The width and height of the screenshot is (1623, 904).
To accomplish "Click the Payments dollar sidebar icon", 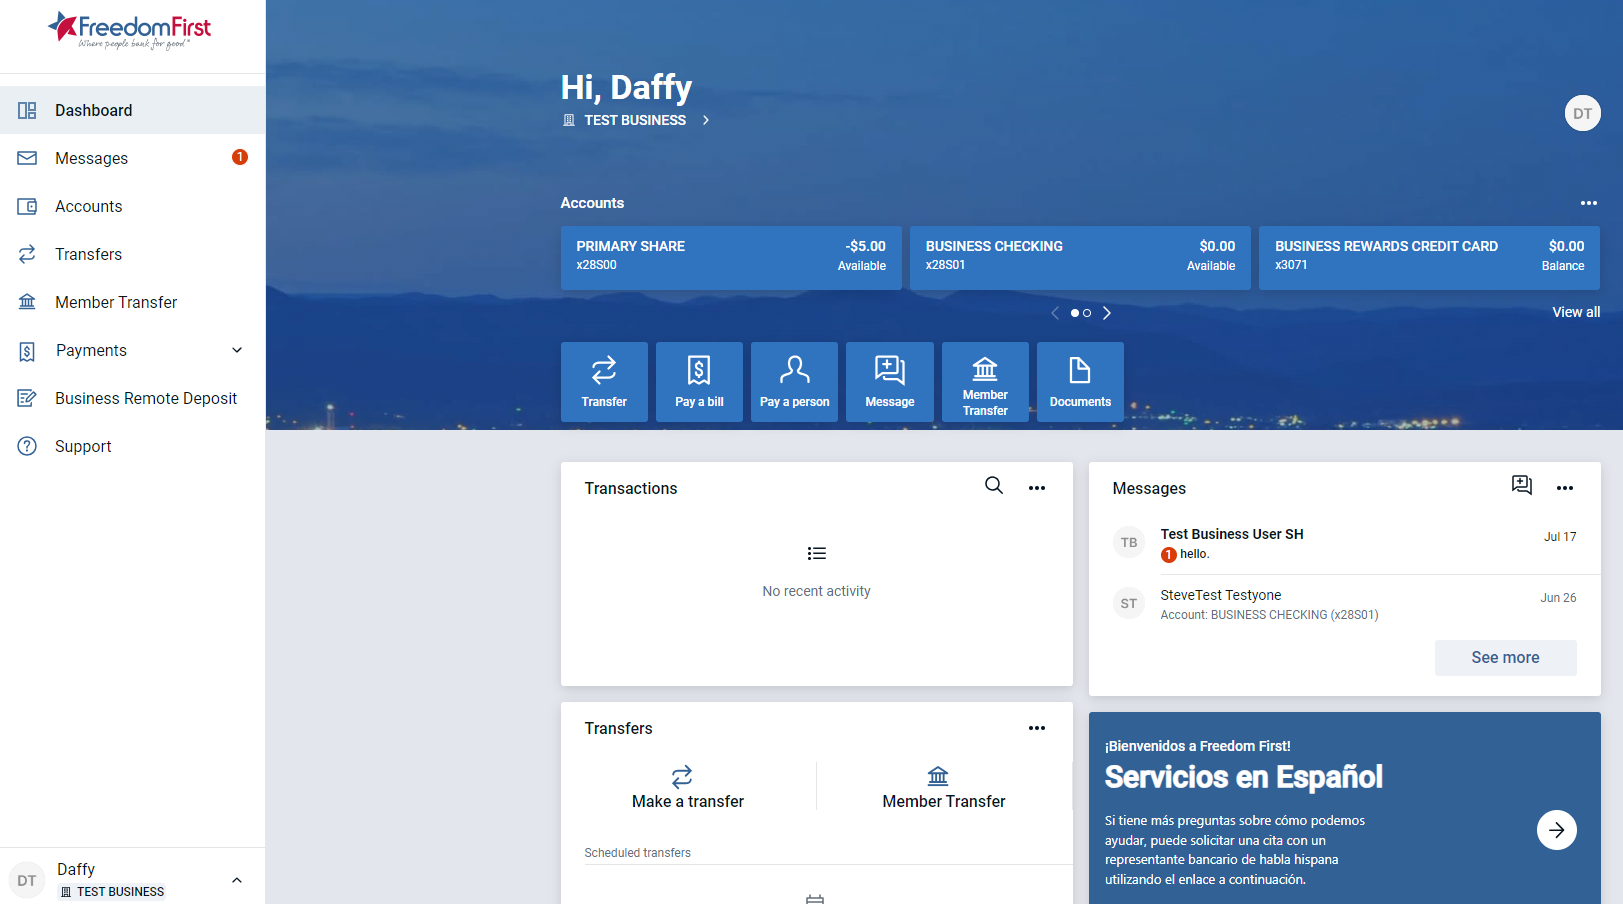I will pos(27,351).
